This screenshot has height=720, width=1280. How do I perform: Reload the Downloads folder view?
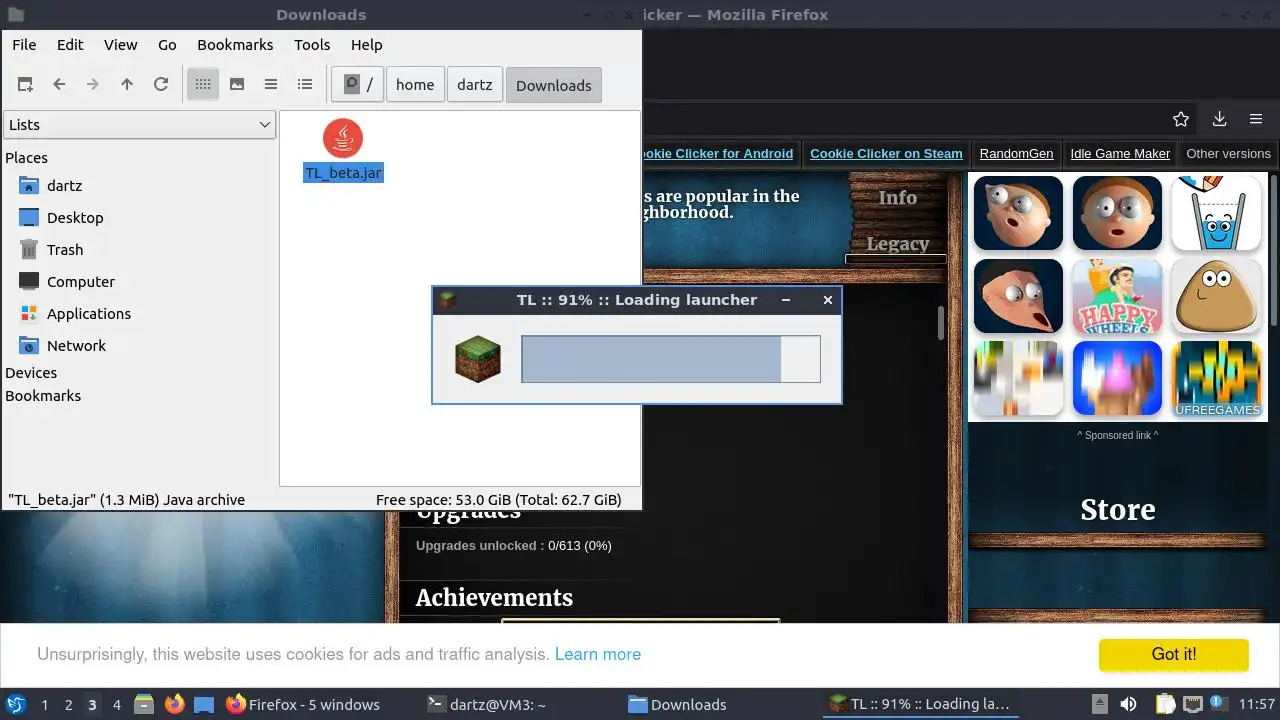[161, 85]
